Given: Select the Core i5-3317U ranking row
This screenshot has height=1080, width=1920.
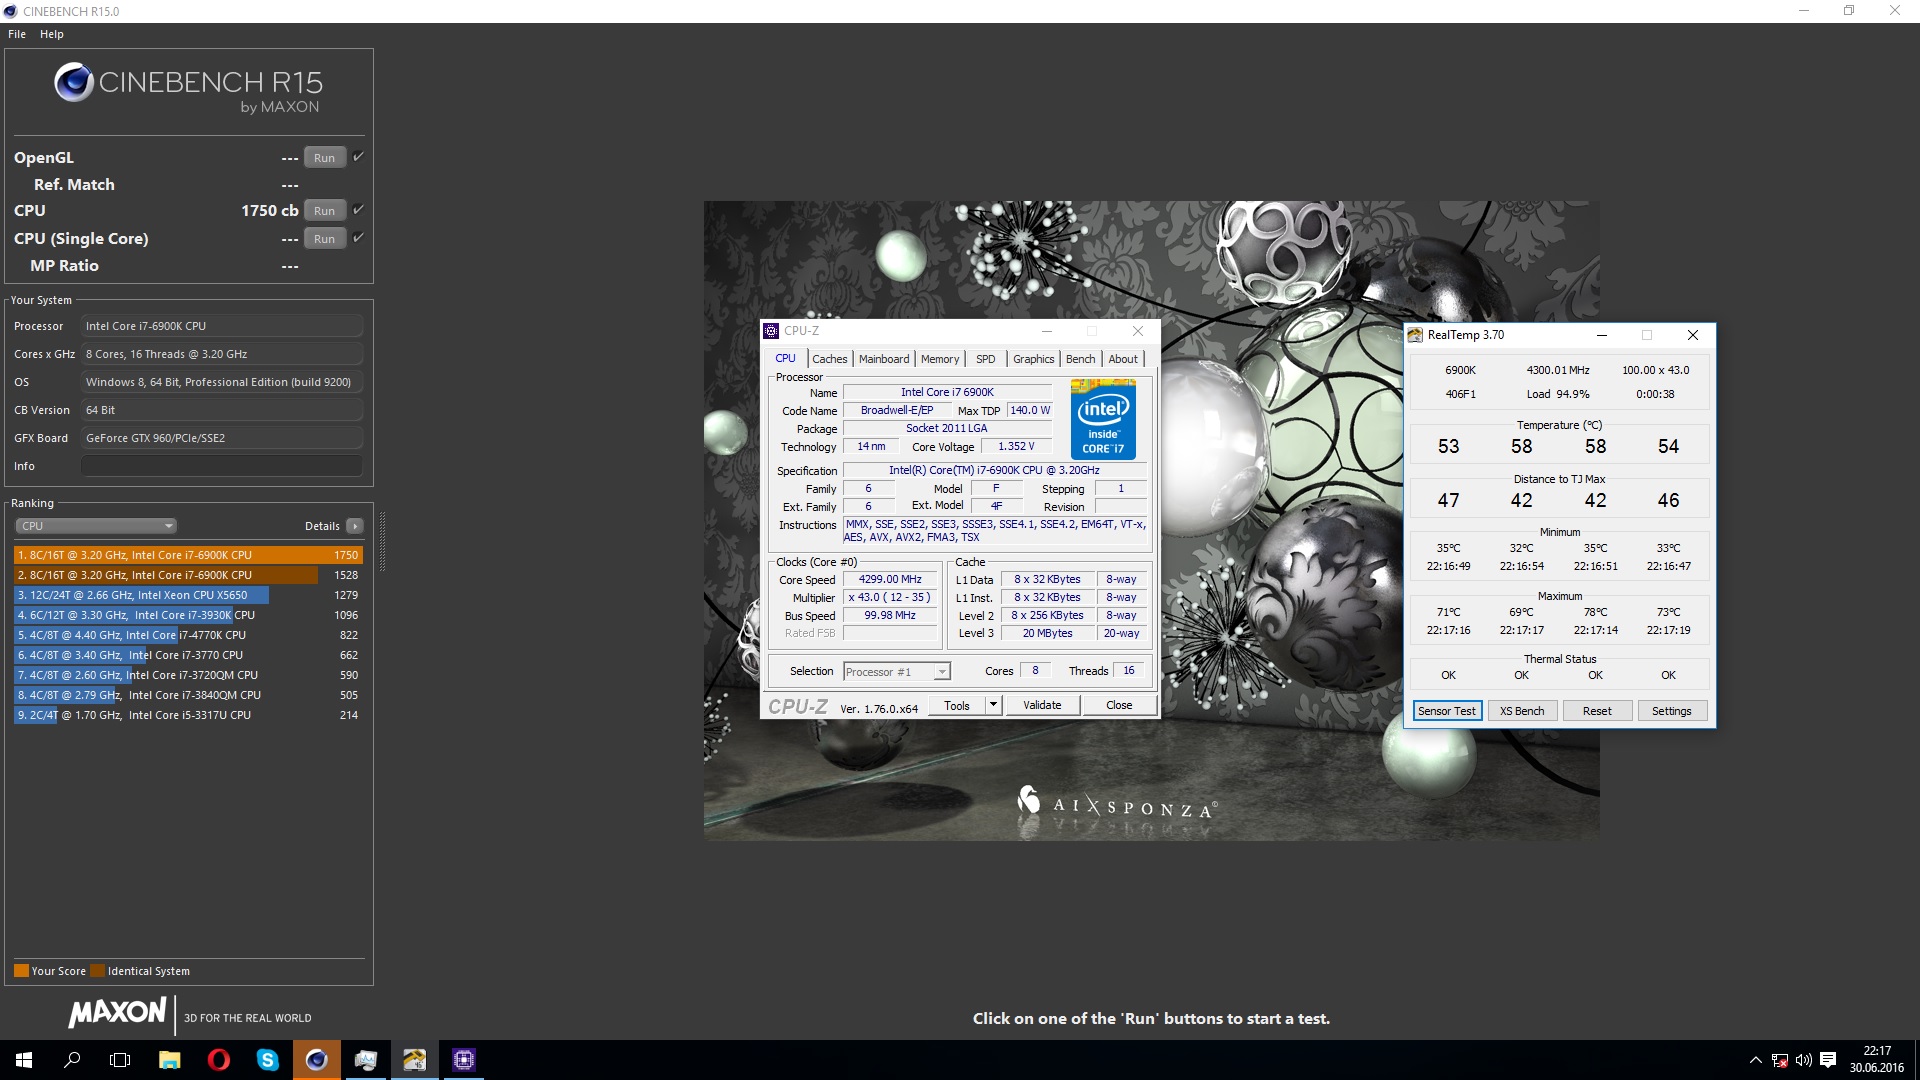Looking at the screenshot, I should 188,715.
